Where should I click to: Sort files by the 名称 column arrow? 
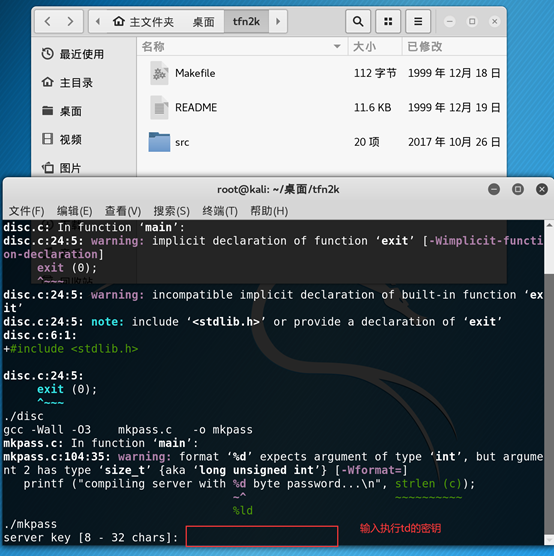coord(337,46)
